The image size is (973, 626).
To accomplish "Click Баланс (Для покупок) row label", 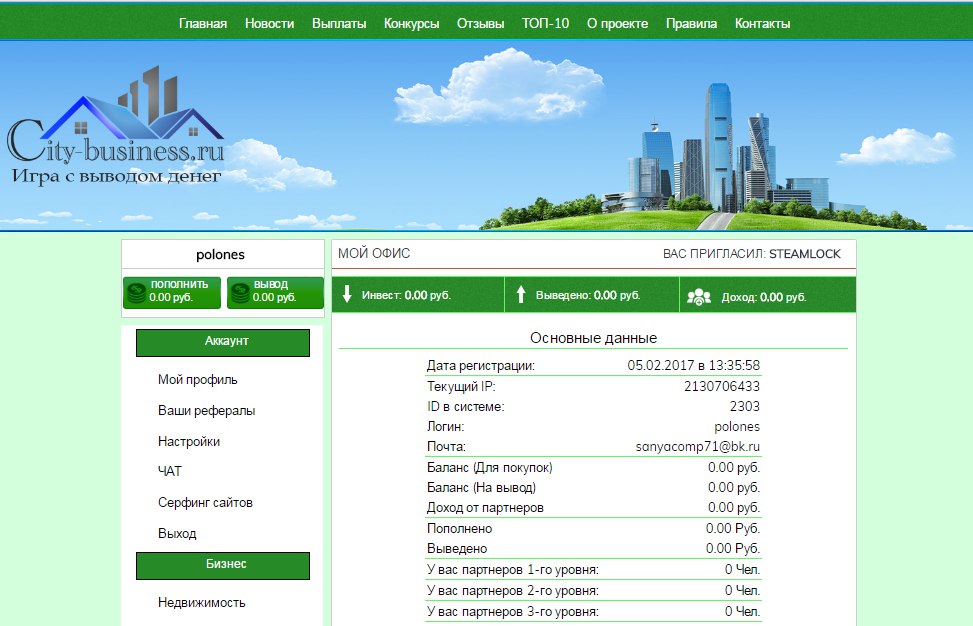I will 490,467.
